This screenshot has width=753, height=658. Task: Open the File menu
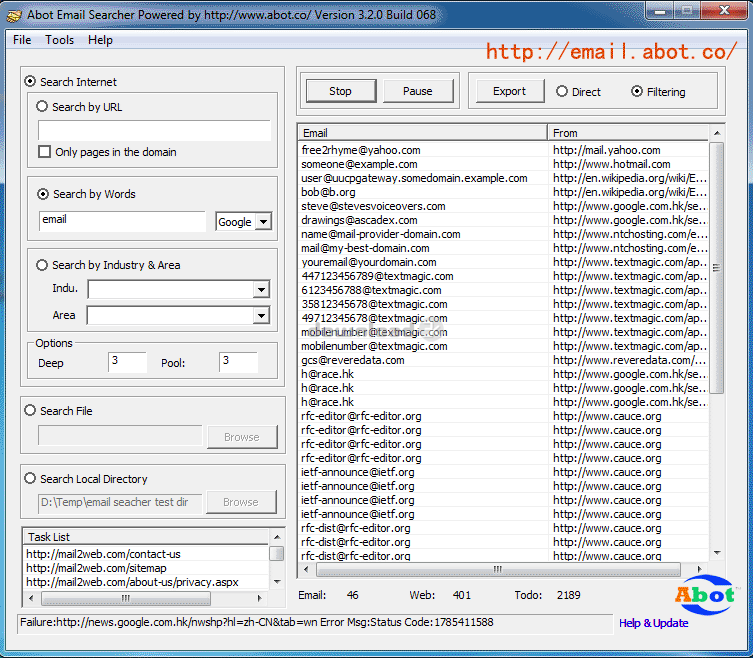coord(22,40)
